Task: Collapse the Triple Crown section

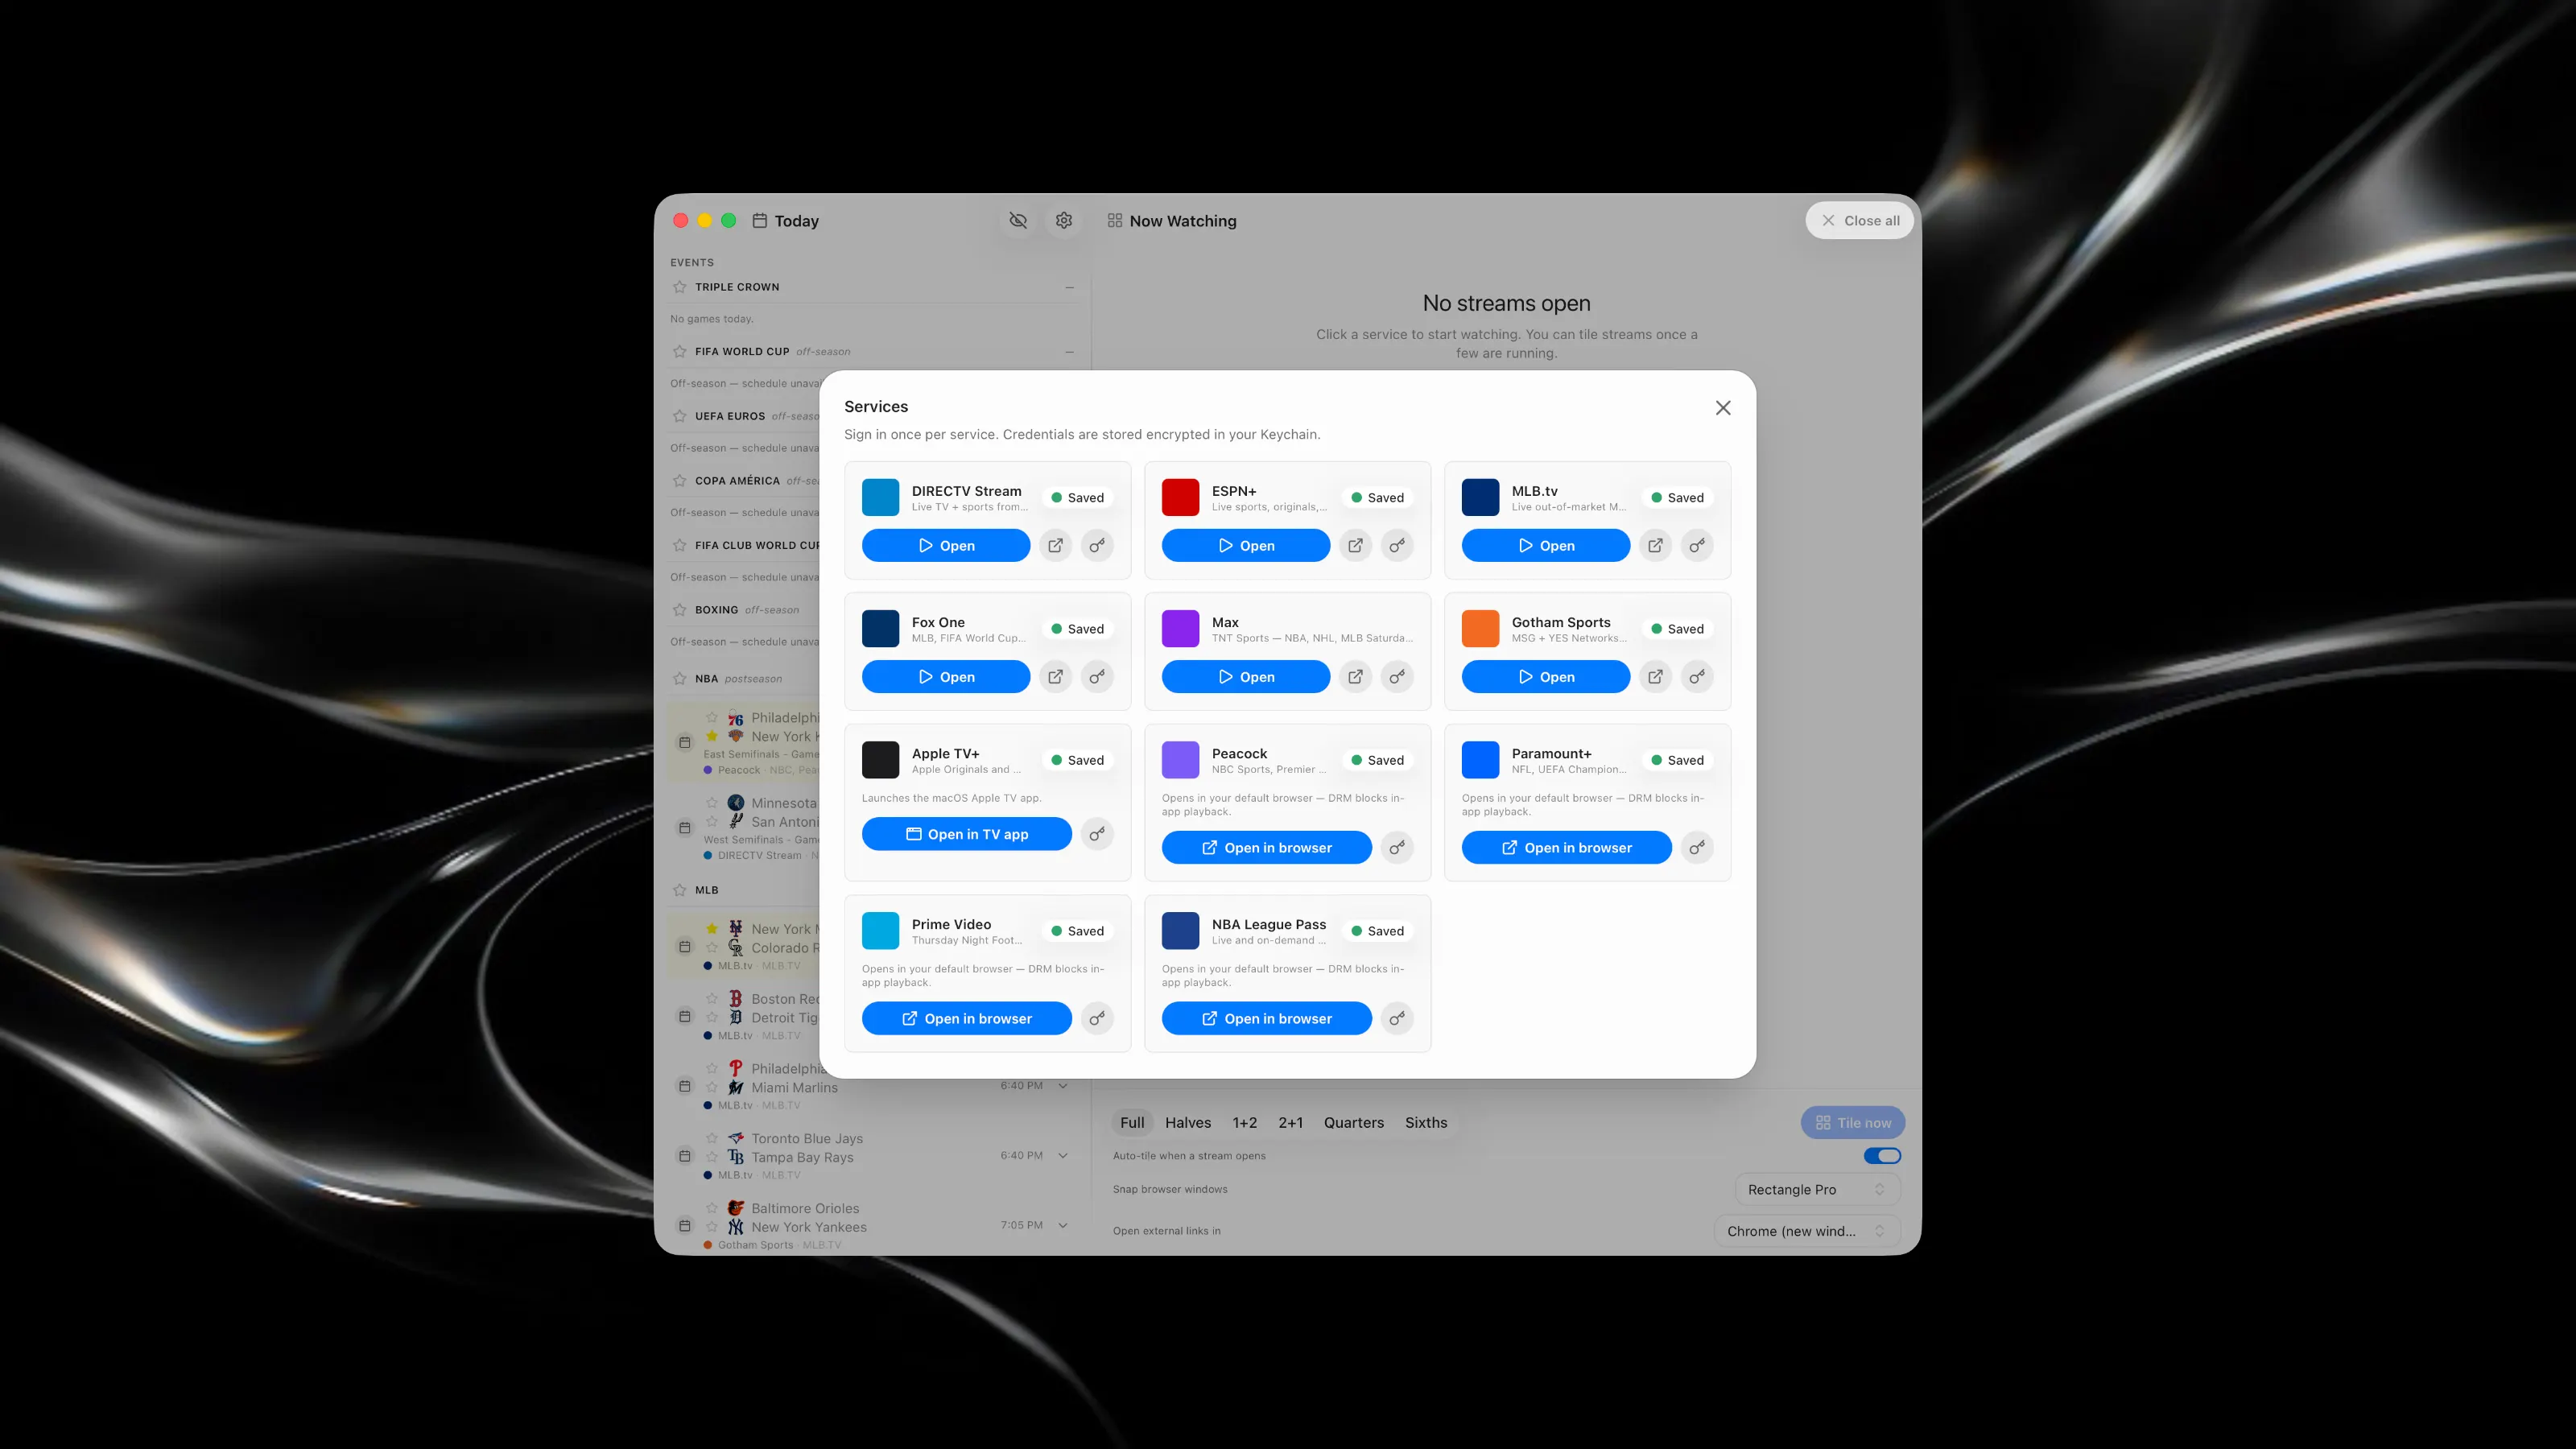Action: pos(1069,287)
